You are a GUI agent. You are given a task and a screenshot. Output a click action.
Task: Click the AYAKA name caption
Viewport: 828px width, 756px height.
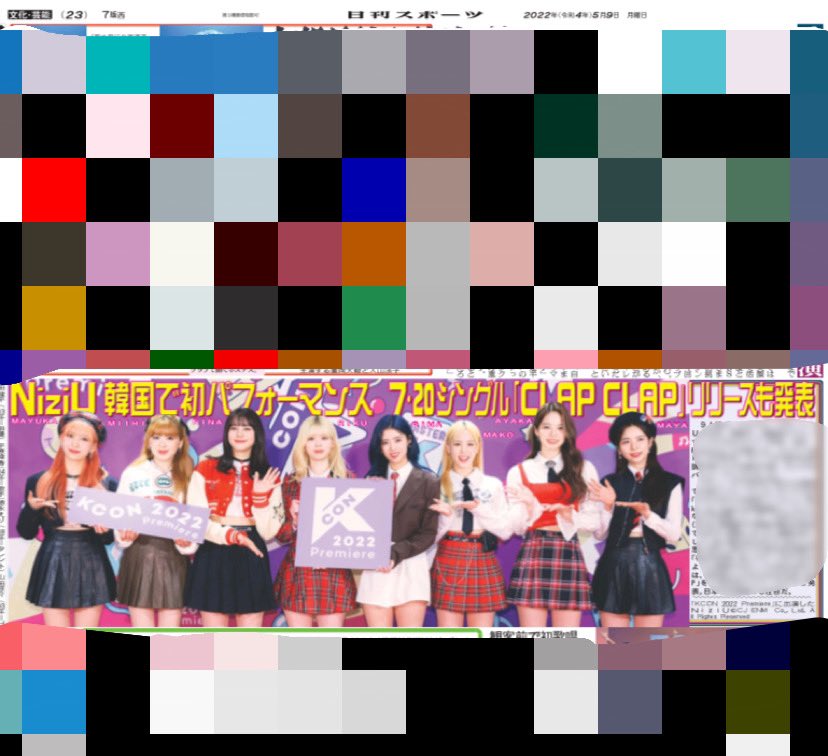(x=513, y=421)
